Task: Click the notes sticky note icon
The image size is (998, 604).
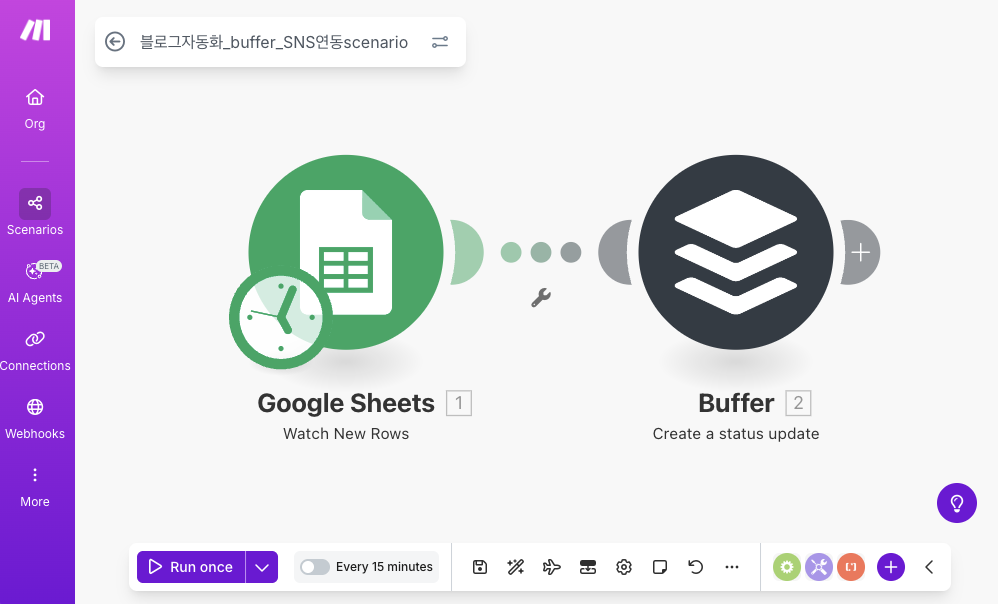Action: 660,567
